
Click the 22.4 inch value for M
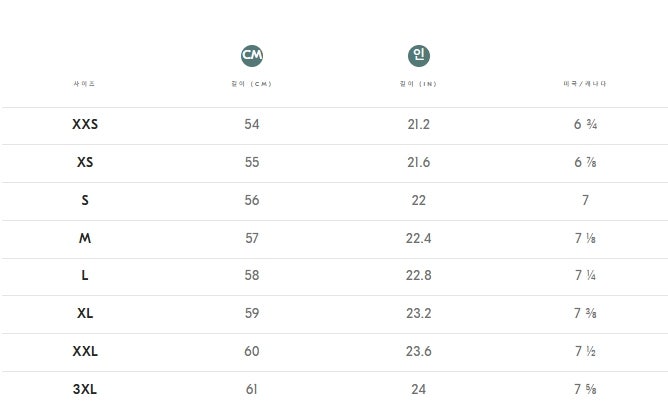coord(418,238)
